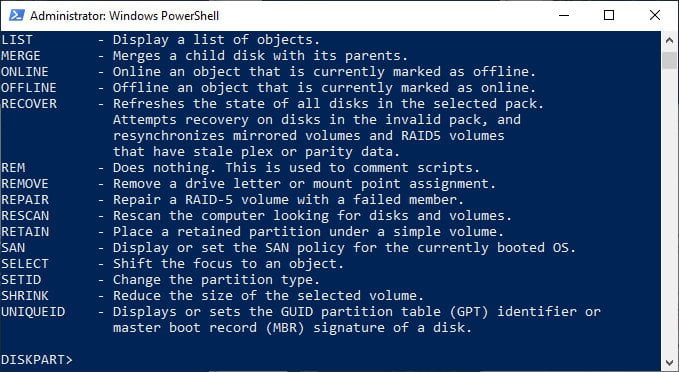Click the empty scrollbar track below thumb
This screenshot has height=372, width=679.
[x=669, y=212]
